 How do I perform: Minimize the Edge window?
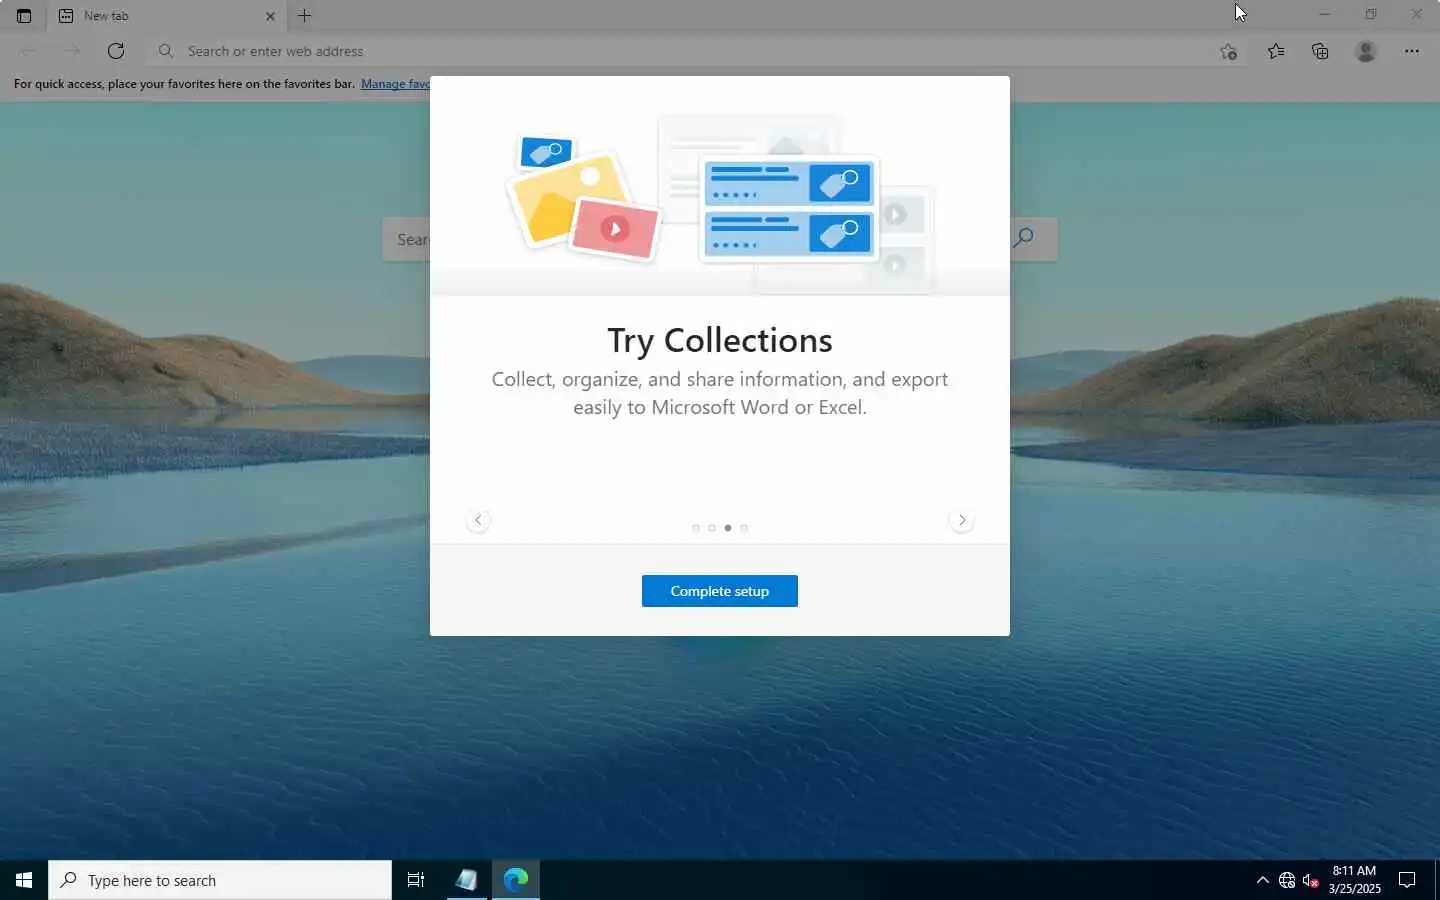pos(1325,14)
